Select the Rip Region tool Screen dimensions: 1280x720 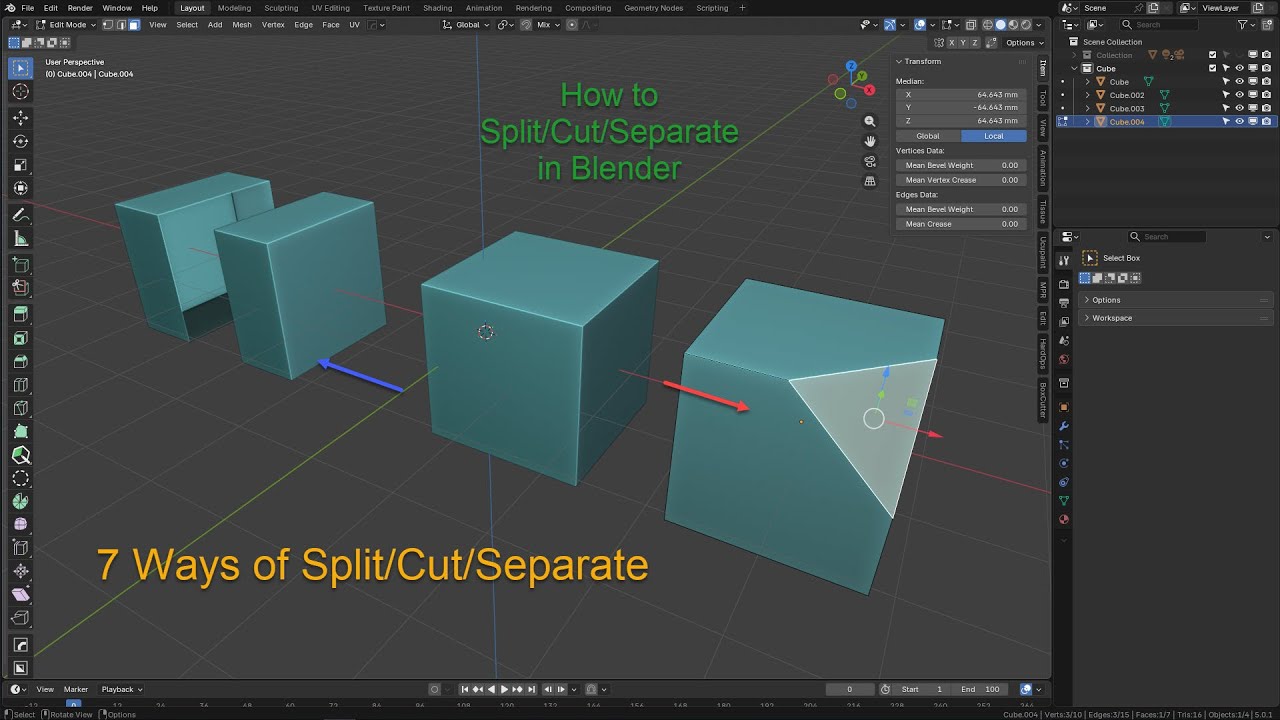(20, 618)
